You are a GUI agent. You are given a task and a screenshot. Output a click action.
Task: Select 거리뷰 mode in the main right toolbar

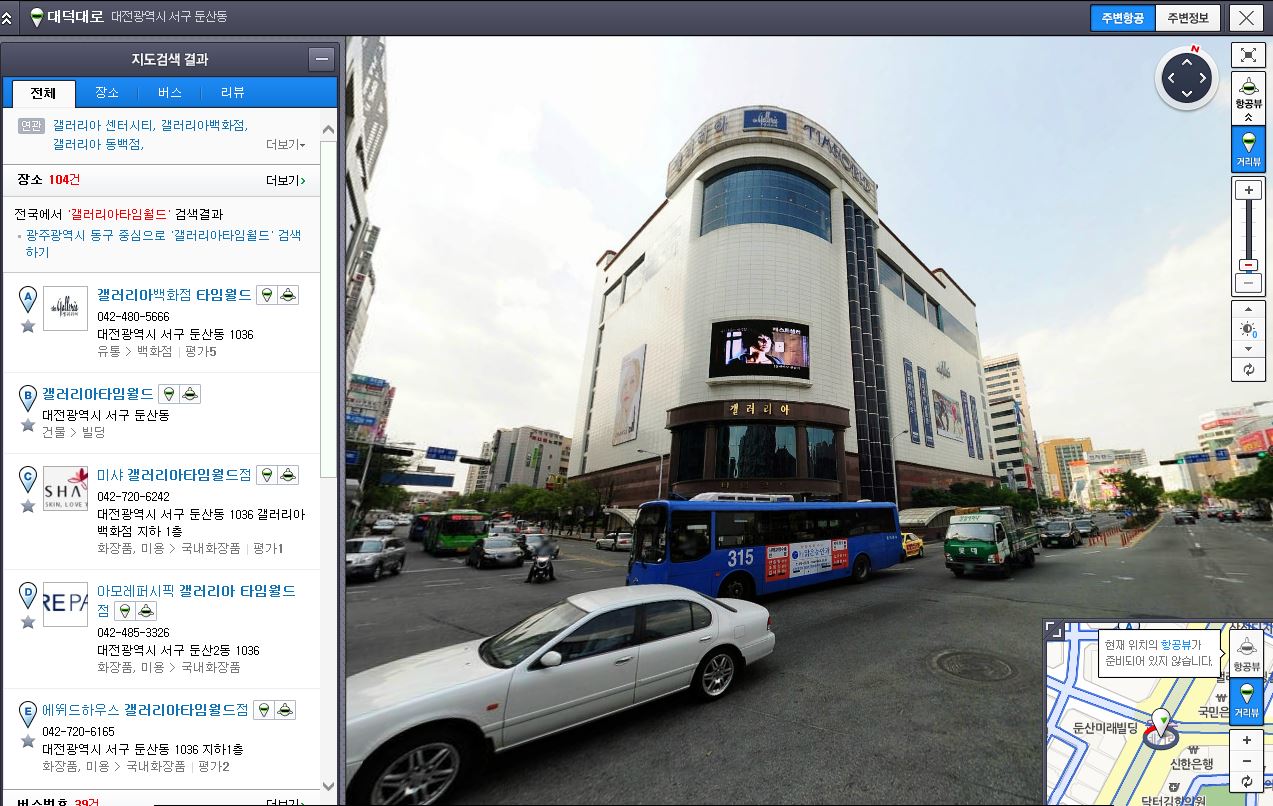coord(1247,148)
